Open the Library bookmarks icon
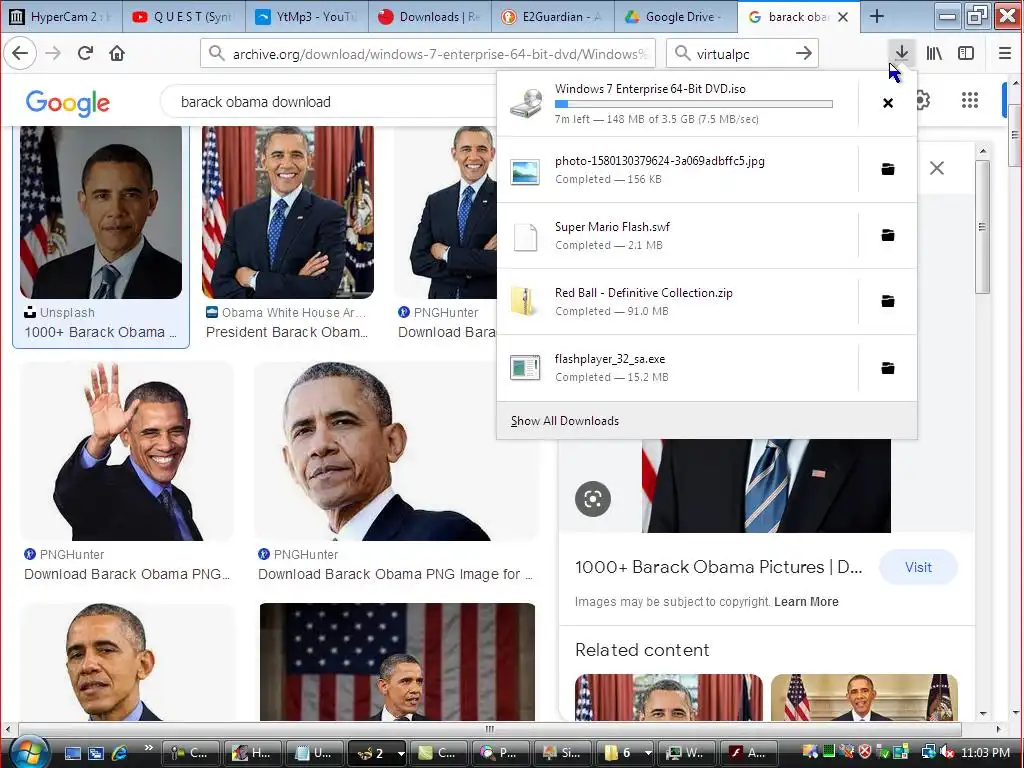1024x768 pixels. pyautogui.click(x=934, y=53)
